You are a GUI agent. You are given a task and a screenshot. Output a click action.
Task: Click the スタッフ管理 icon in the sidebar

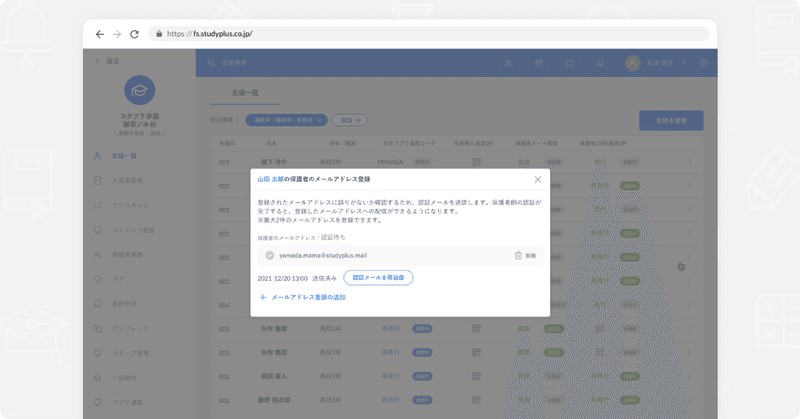tap(97, 353)
